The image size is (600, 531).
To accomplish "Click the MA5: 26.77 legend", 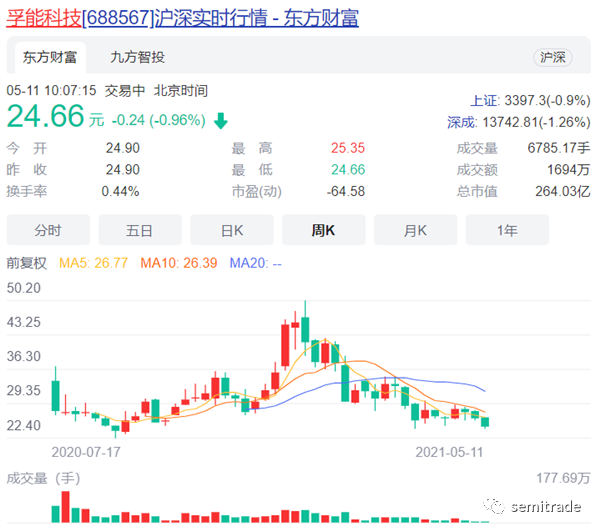I will coord(93,263).
